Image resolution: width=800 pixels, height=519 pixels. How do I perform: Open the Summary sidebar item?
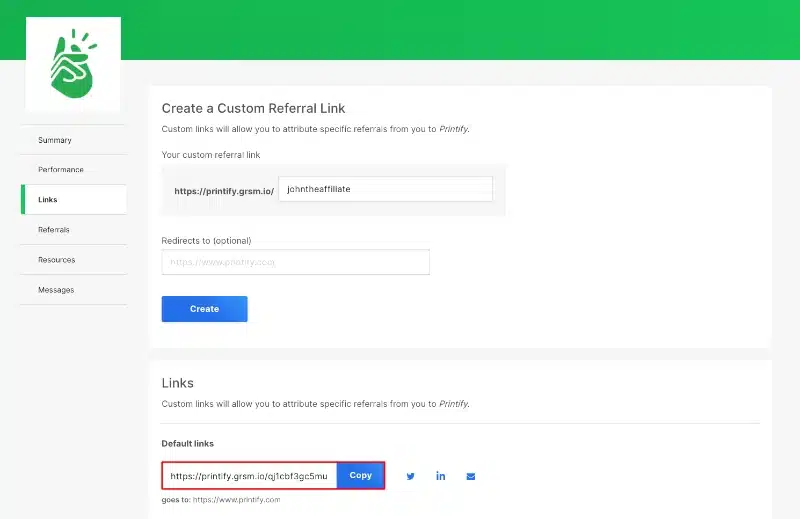click(73, 140)
